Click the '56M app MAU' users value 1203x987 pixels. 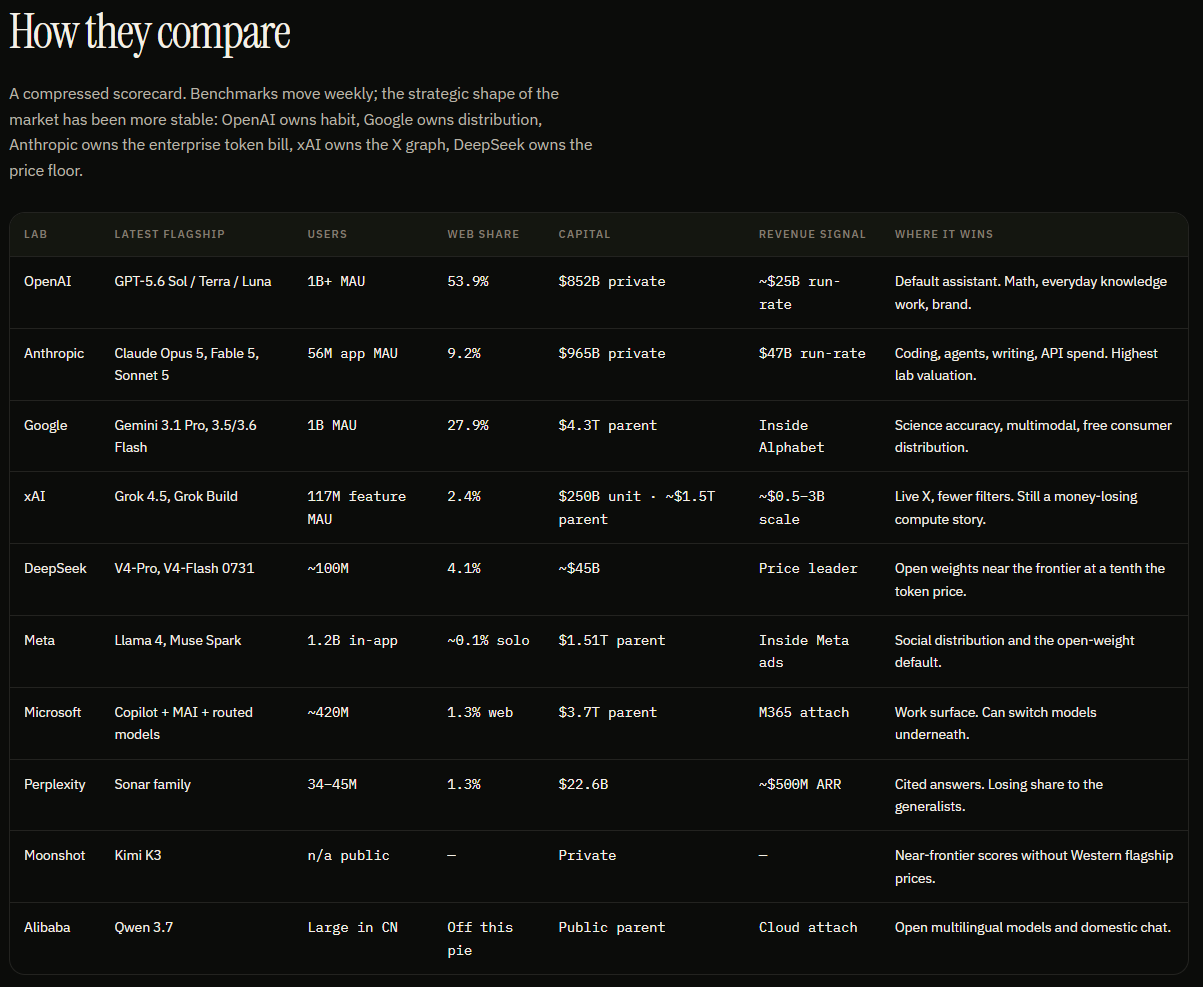point(352,353)
